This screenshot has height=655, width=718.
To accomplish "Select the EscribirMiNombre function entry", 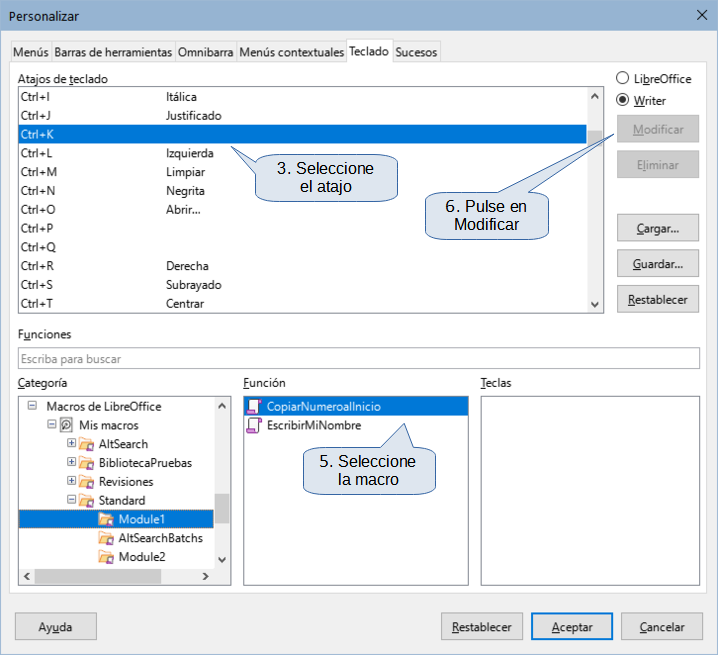I will 356,425.
